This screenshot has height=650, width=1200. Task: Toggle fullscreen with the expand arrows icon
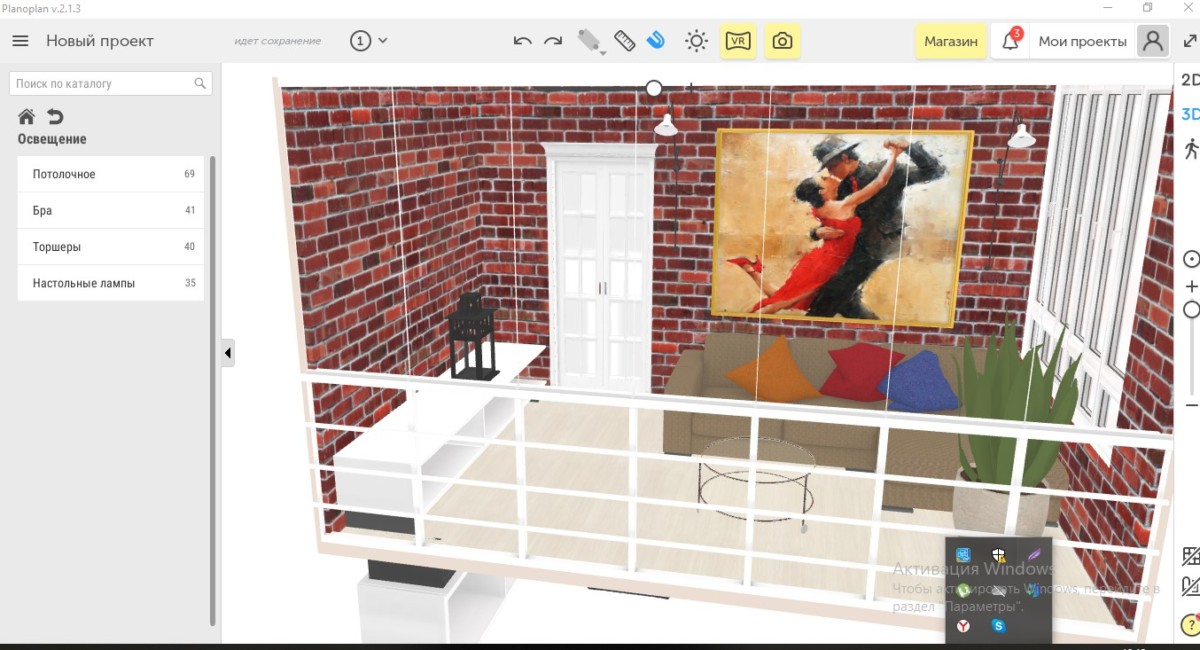tap(1190, 41)
